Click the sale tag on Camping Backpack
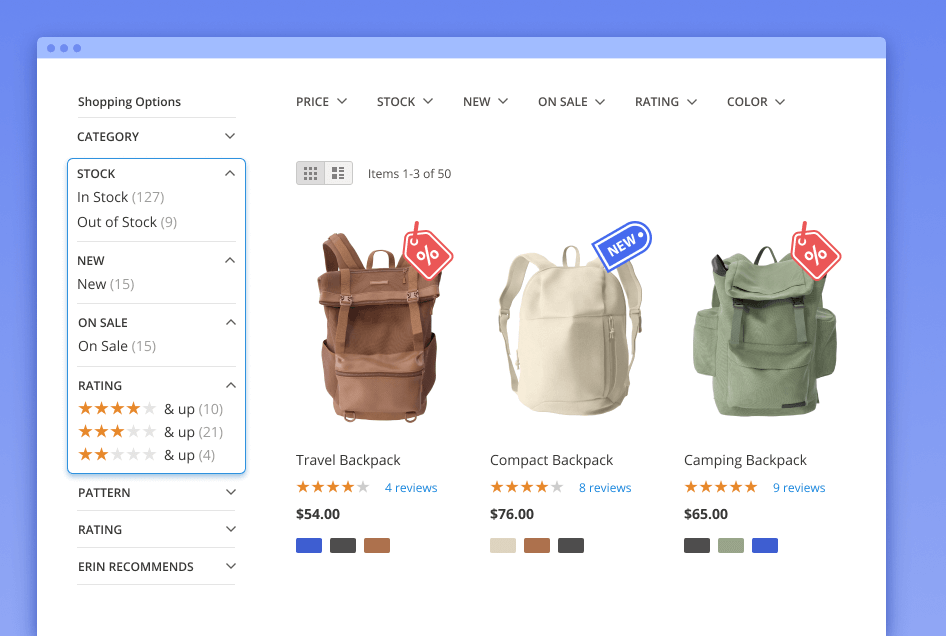 (x=815, y=252)
